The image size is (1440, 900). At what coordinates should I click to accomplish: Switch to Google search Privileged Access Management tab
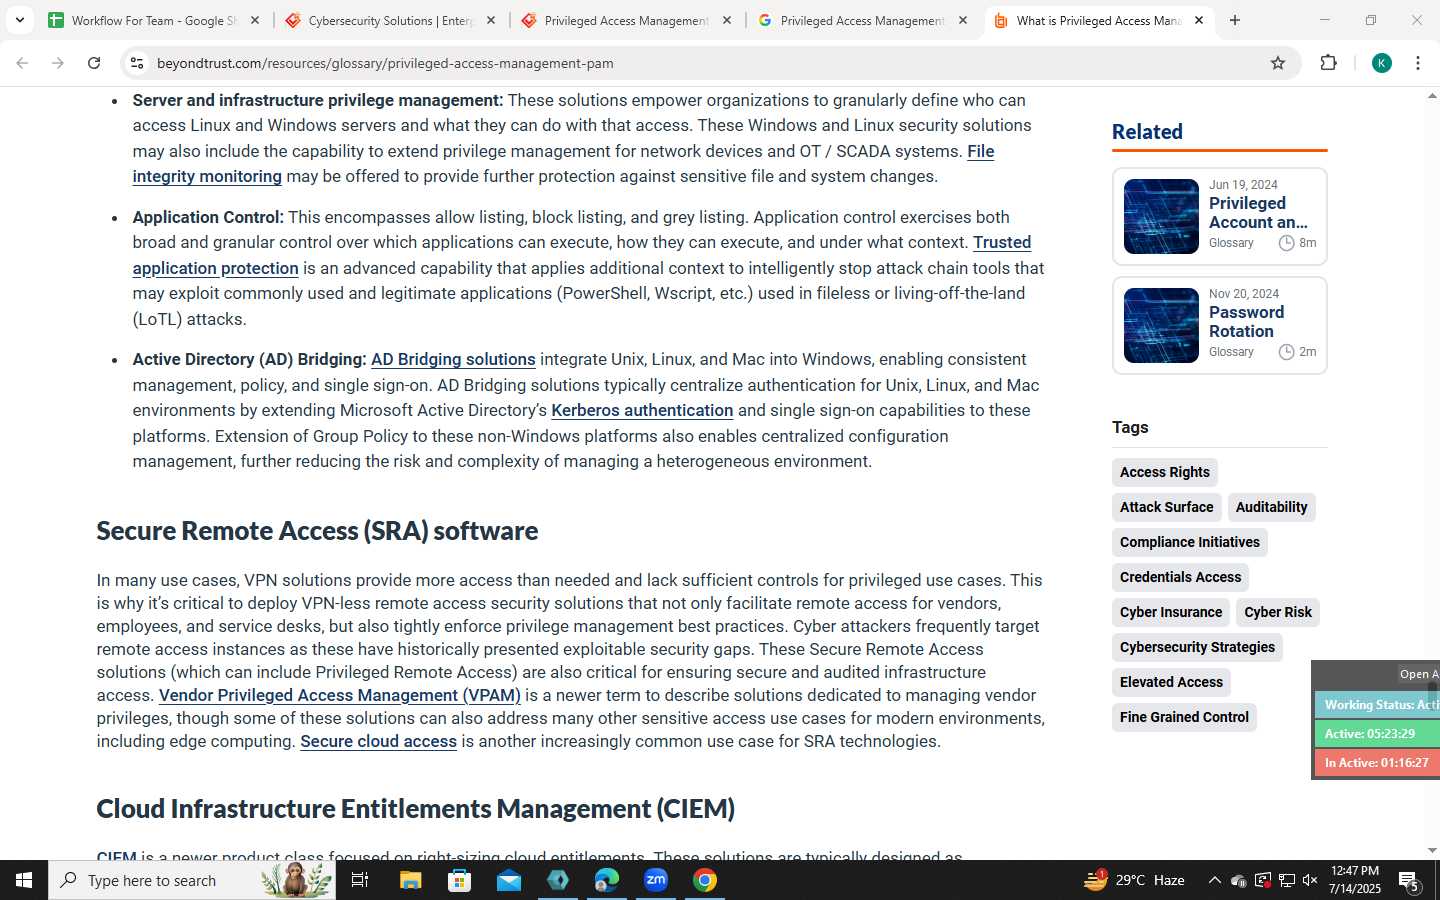click(862, 20)
